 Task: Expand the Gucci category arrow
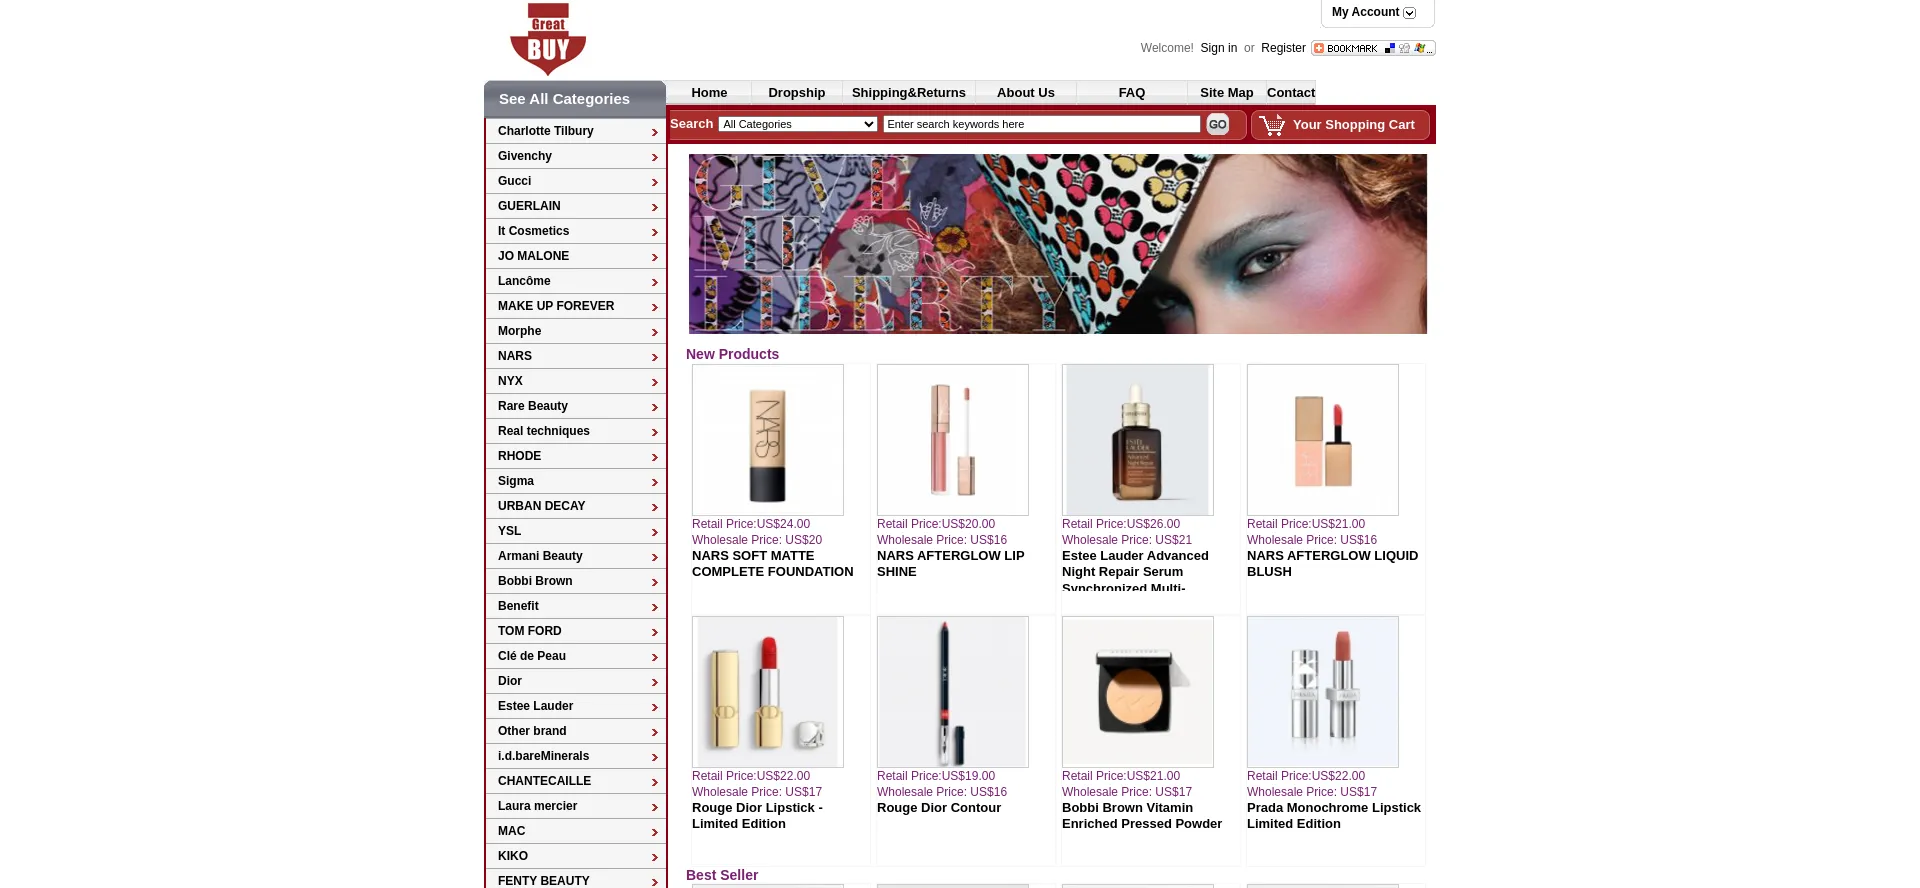[655, 182]
